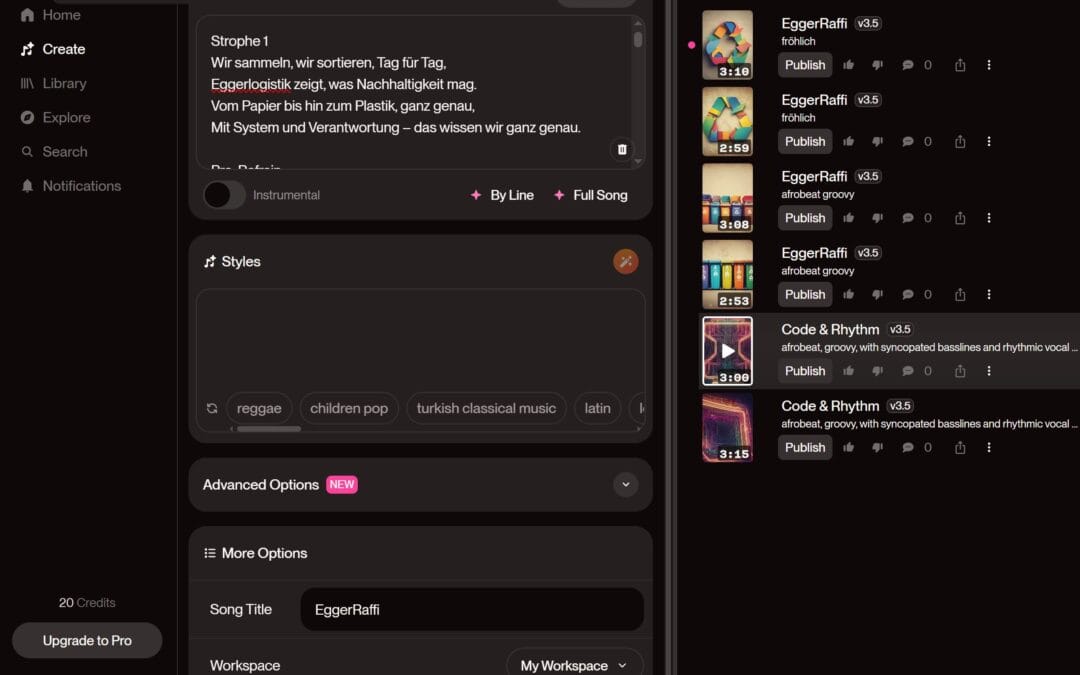Open Explore from the sidebar
Image resolution: width=1080 pixels, height=675 pixels.
pos(66,117)
